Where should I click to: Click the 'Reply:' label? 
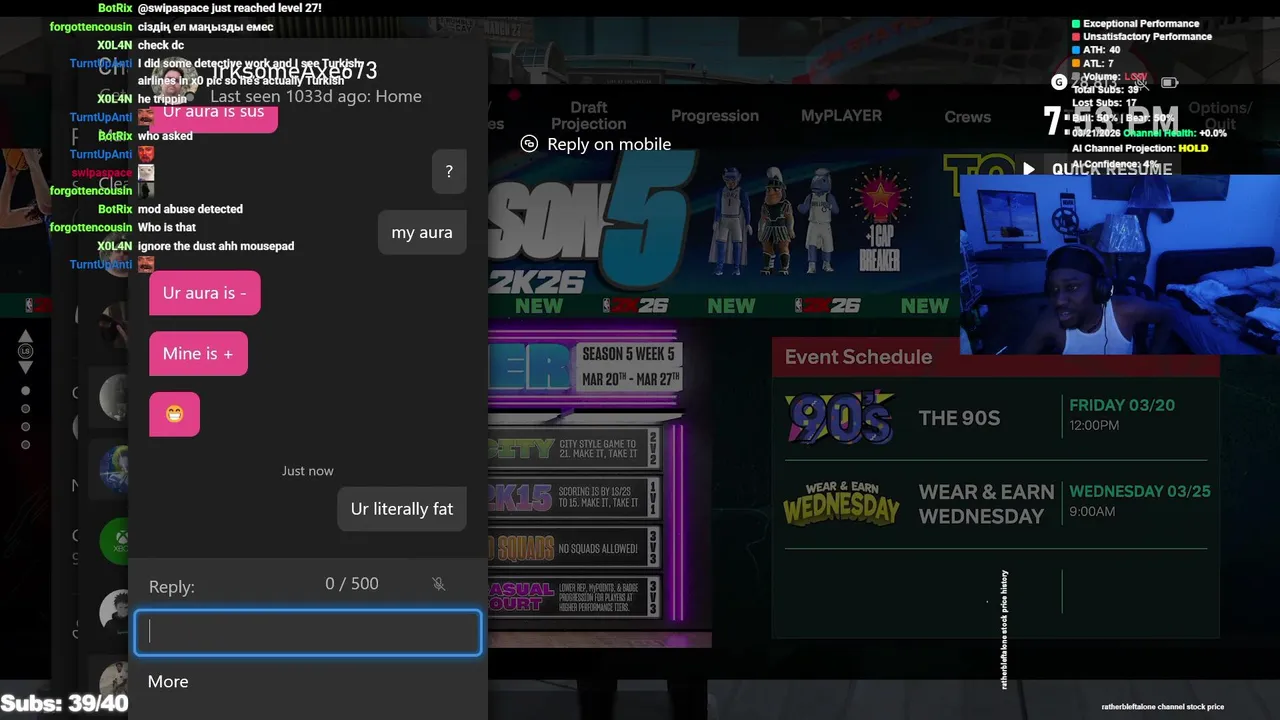tap(172, 587)
